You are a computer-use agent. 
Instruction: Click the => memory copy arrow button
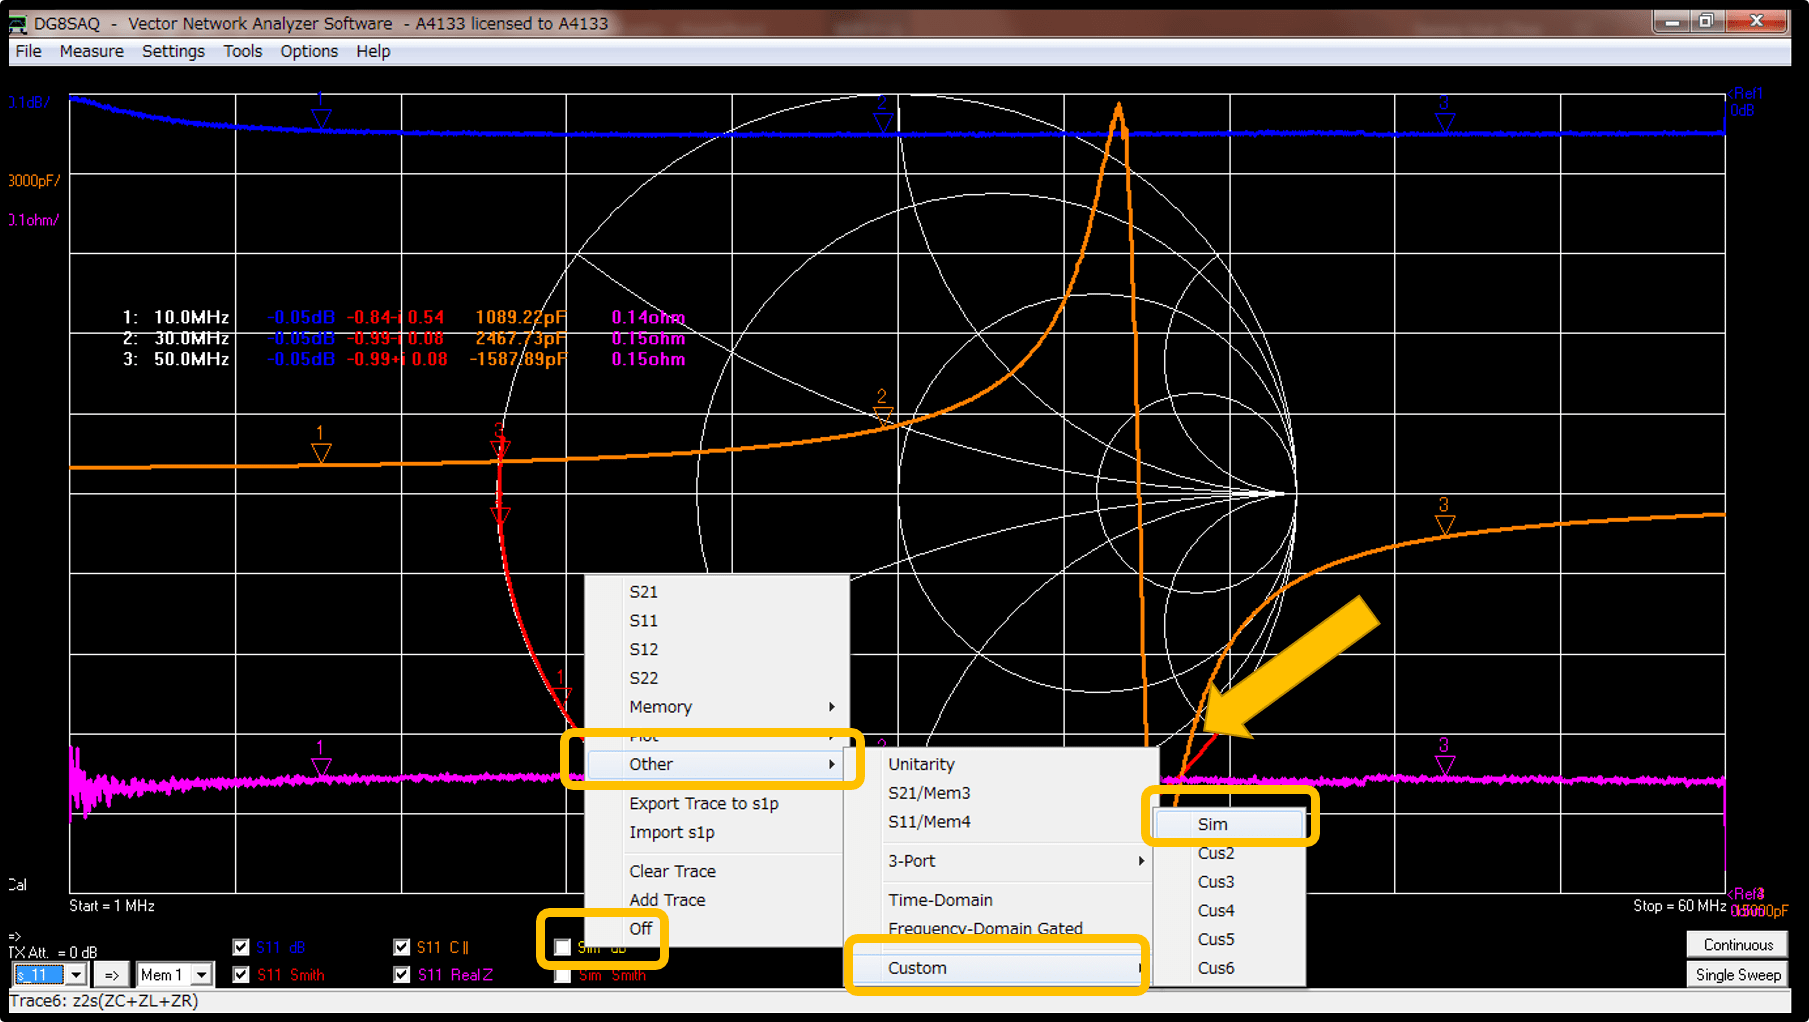pyautogui.click(x=111, y=974)
